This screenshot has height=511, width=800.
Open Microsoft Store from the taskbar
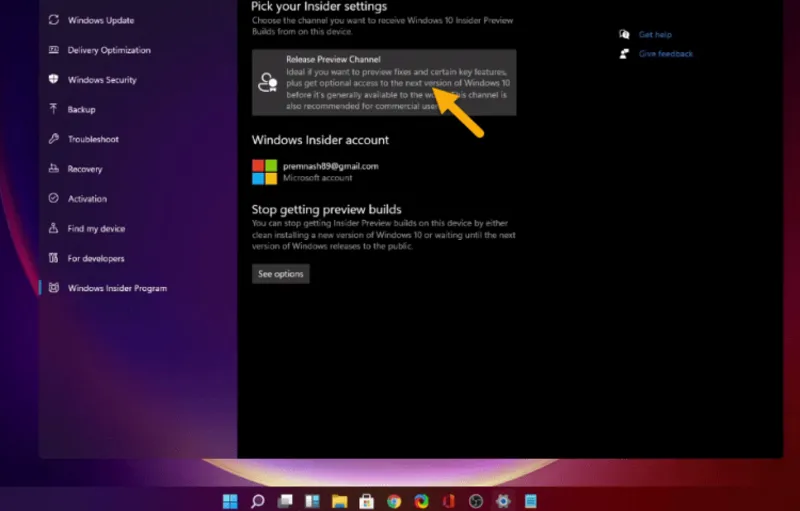[x=366, y=501]
